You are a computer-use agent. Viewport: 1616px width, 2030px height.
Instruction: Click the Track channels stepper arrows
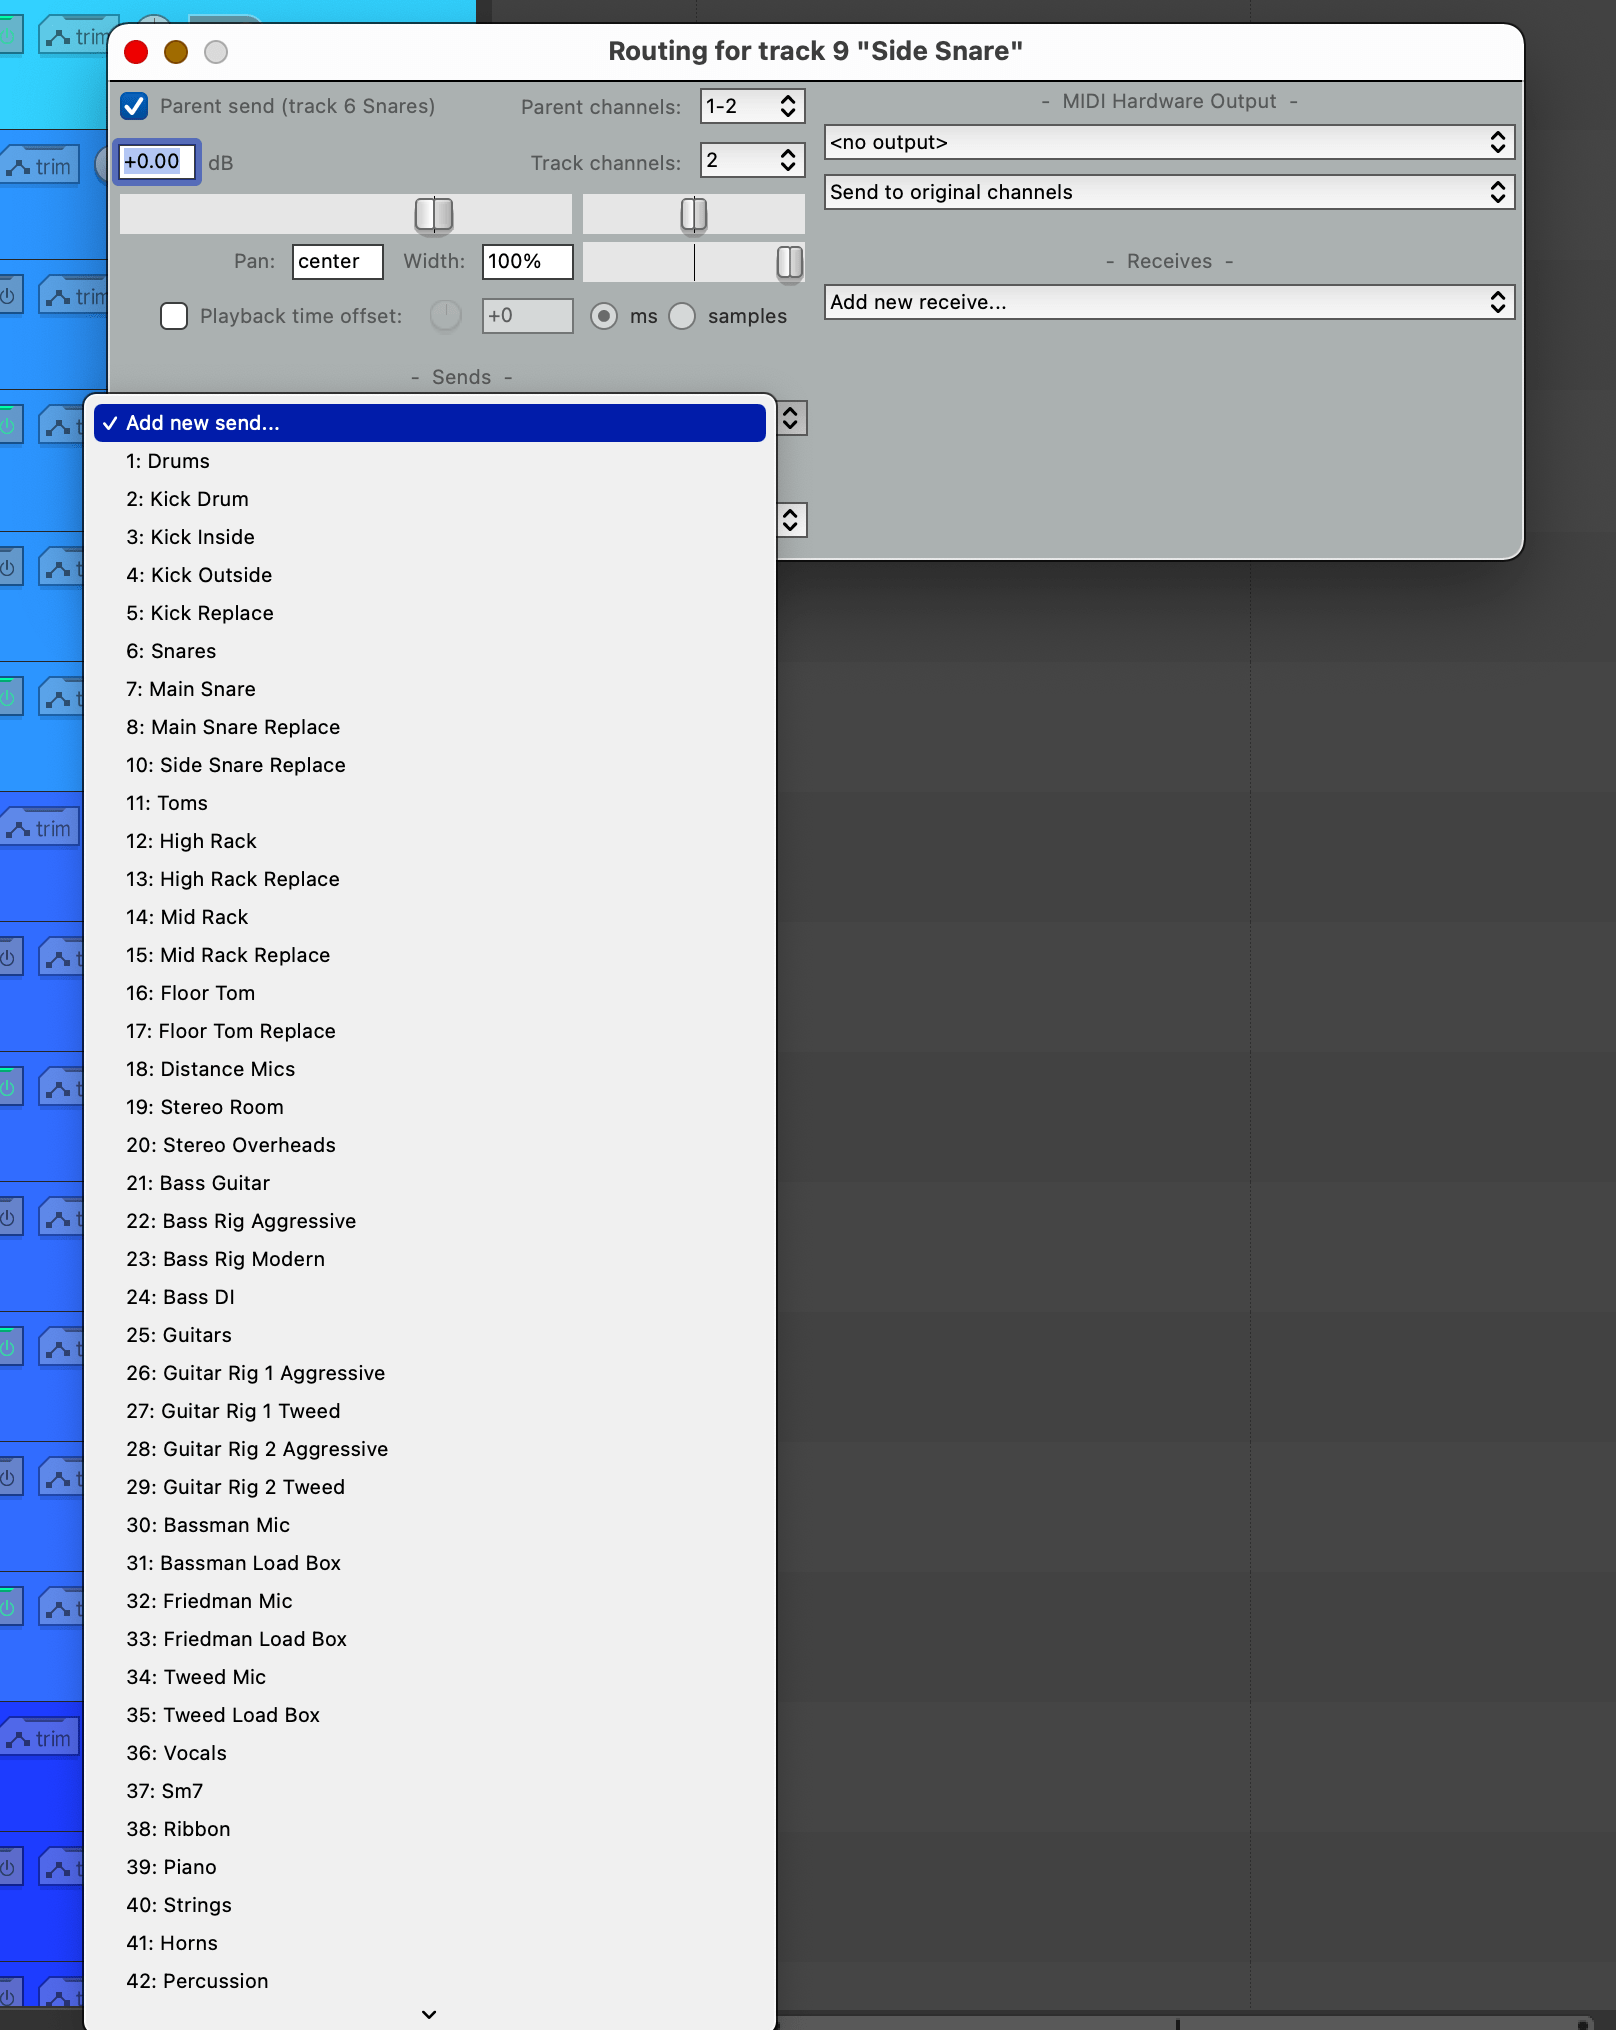[x=787, y=160]
